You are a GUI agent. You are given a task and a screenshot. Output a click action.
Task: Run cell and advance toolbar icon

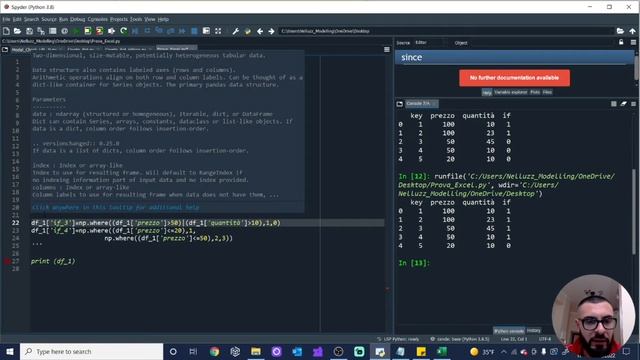[x=100, y=31]
